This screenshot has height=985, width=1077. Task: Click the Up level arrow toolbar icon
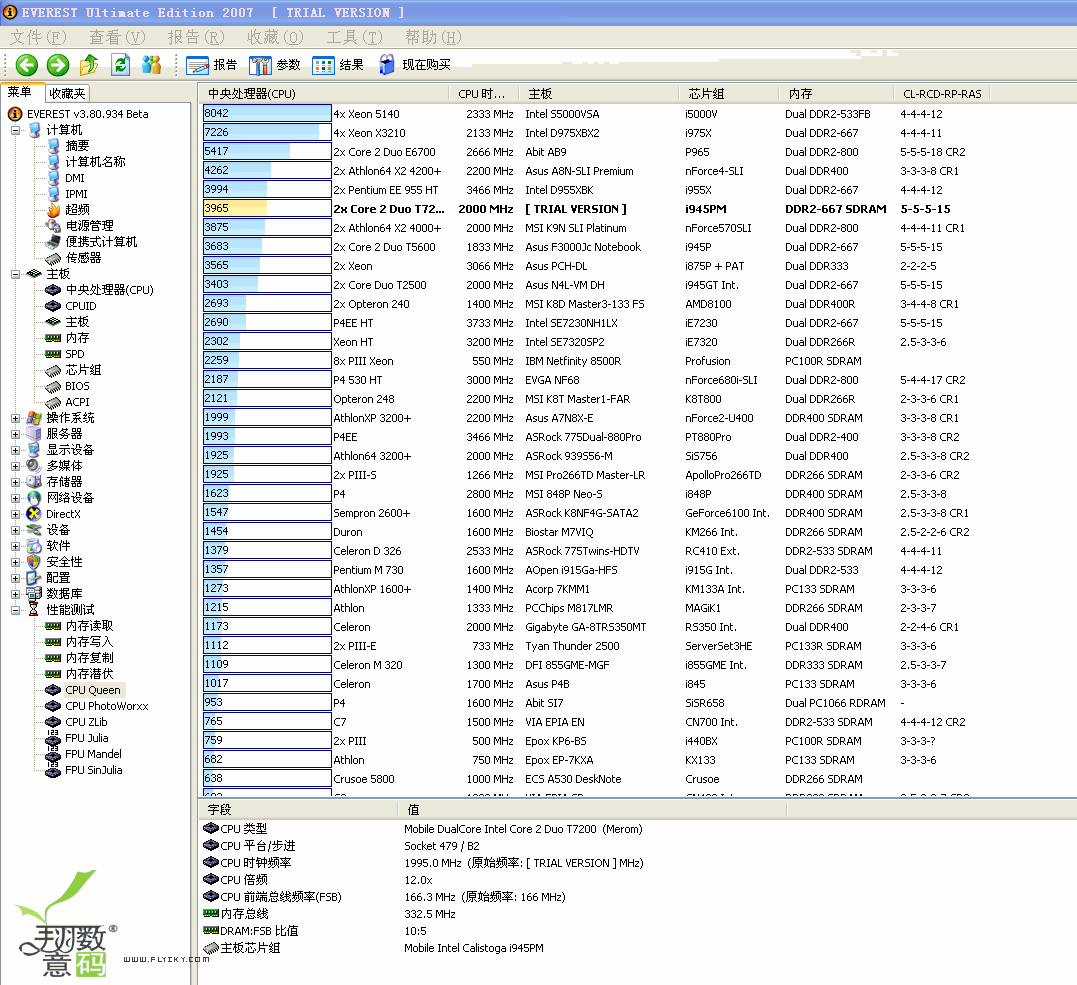(x=89, y=65)
